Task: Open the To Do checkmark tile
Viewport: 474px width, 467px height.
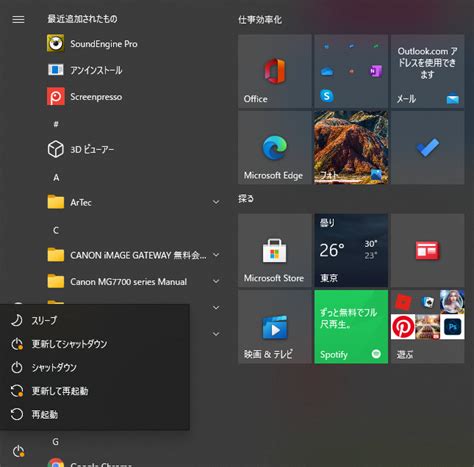Action: [x=427, y=147]
